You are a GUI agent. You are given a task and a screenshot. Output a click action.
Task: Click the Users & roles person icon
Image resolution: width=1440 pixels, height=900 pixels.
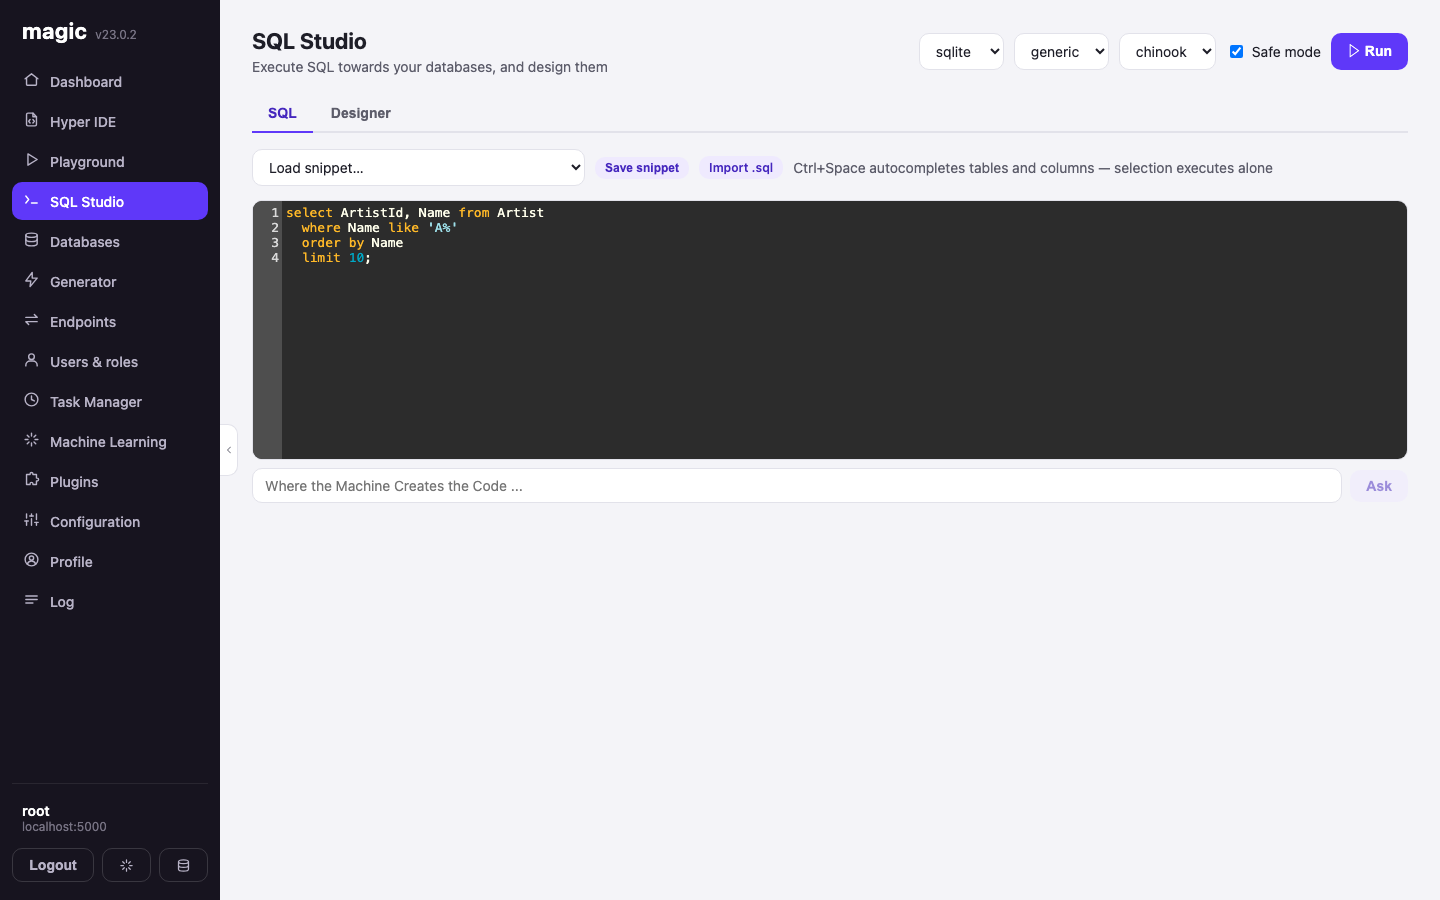point(31,360)
